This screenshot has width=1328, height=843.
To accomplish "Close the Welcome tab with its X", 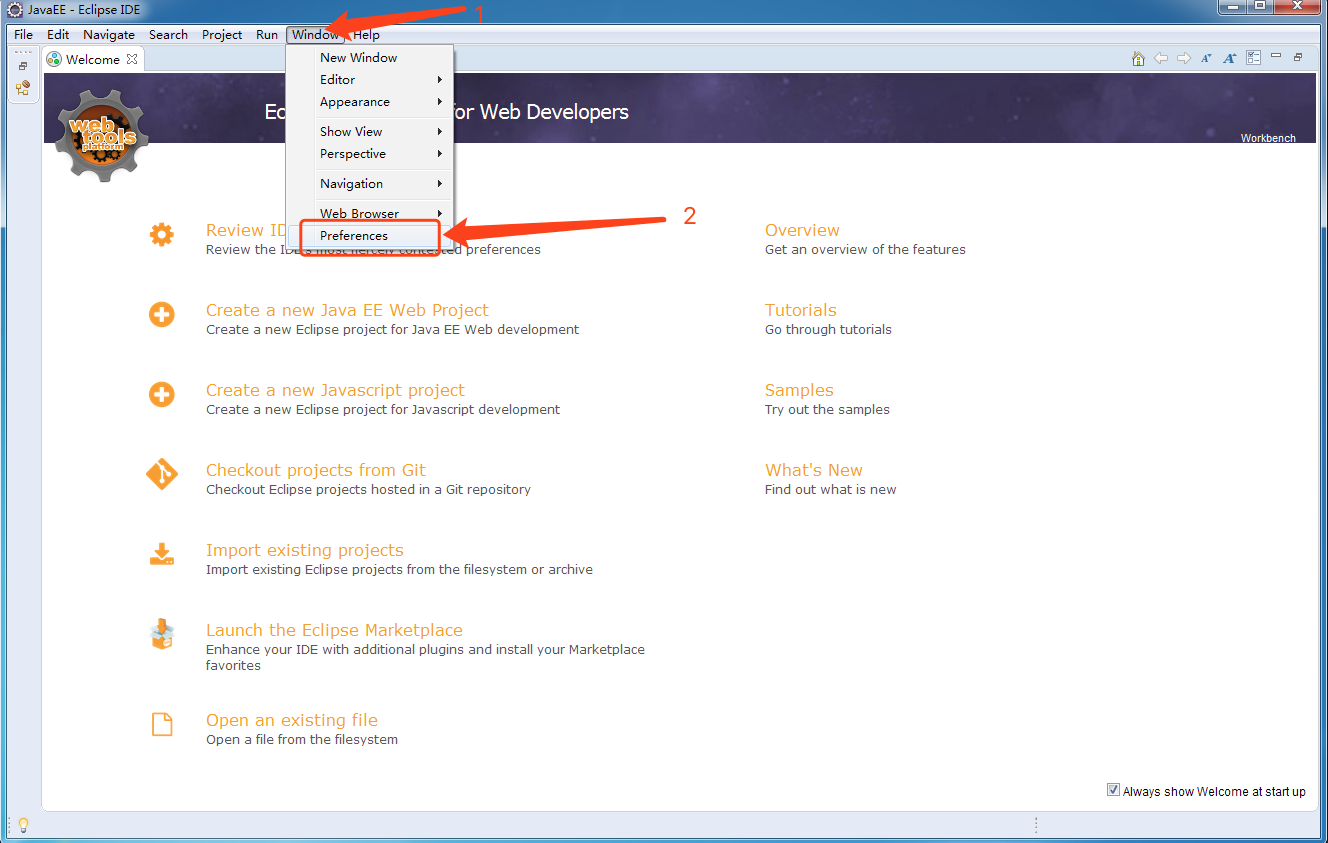I will coord(132,60).
